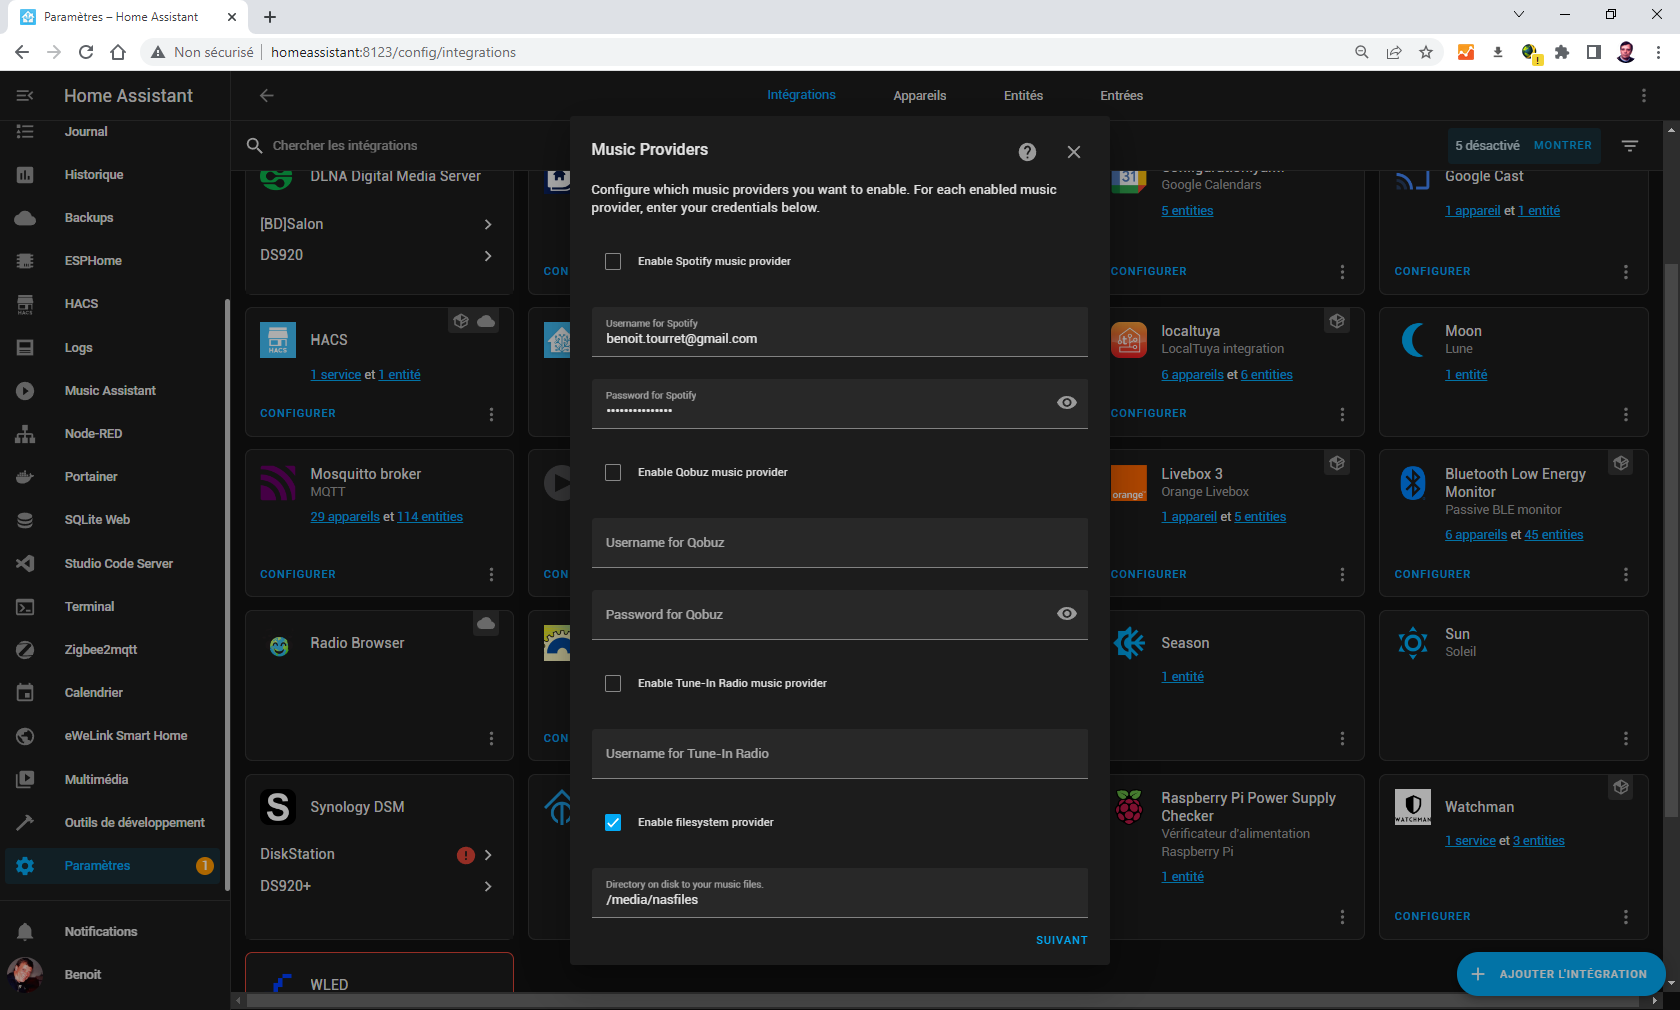1680x1010 pixels.
Task: Click Username for Spotify field
Action: point(839,332)
